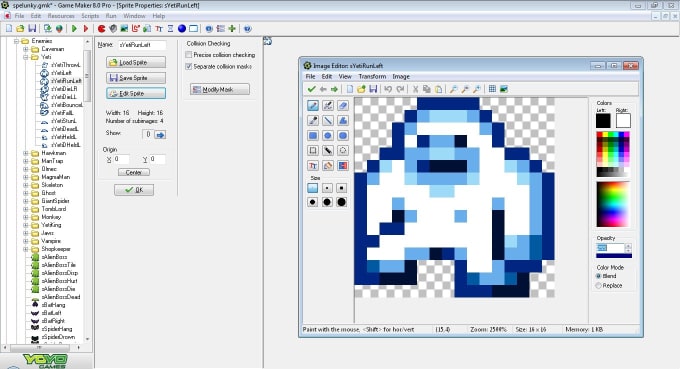Pick the largest round brush size
This screenshot has width=680, height=369.
[342, 202]
